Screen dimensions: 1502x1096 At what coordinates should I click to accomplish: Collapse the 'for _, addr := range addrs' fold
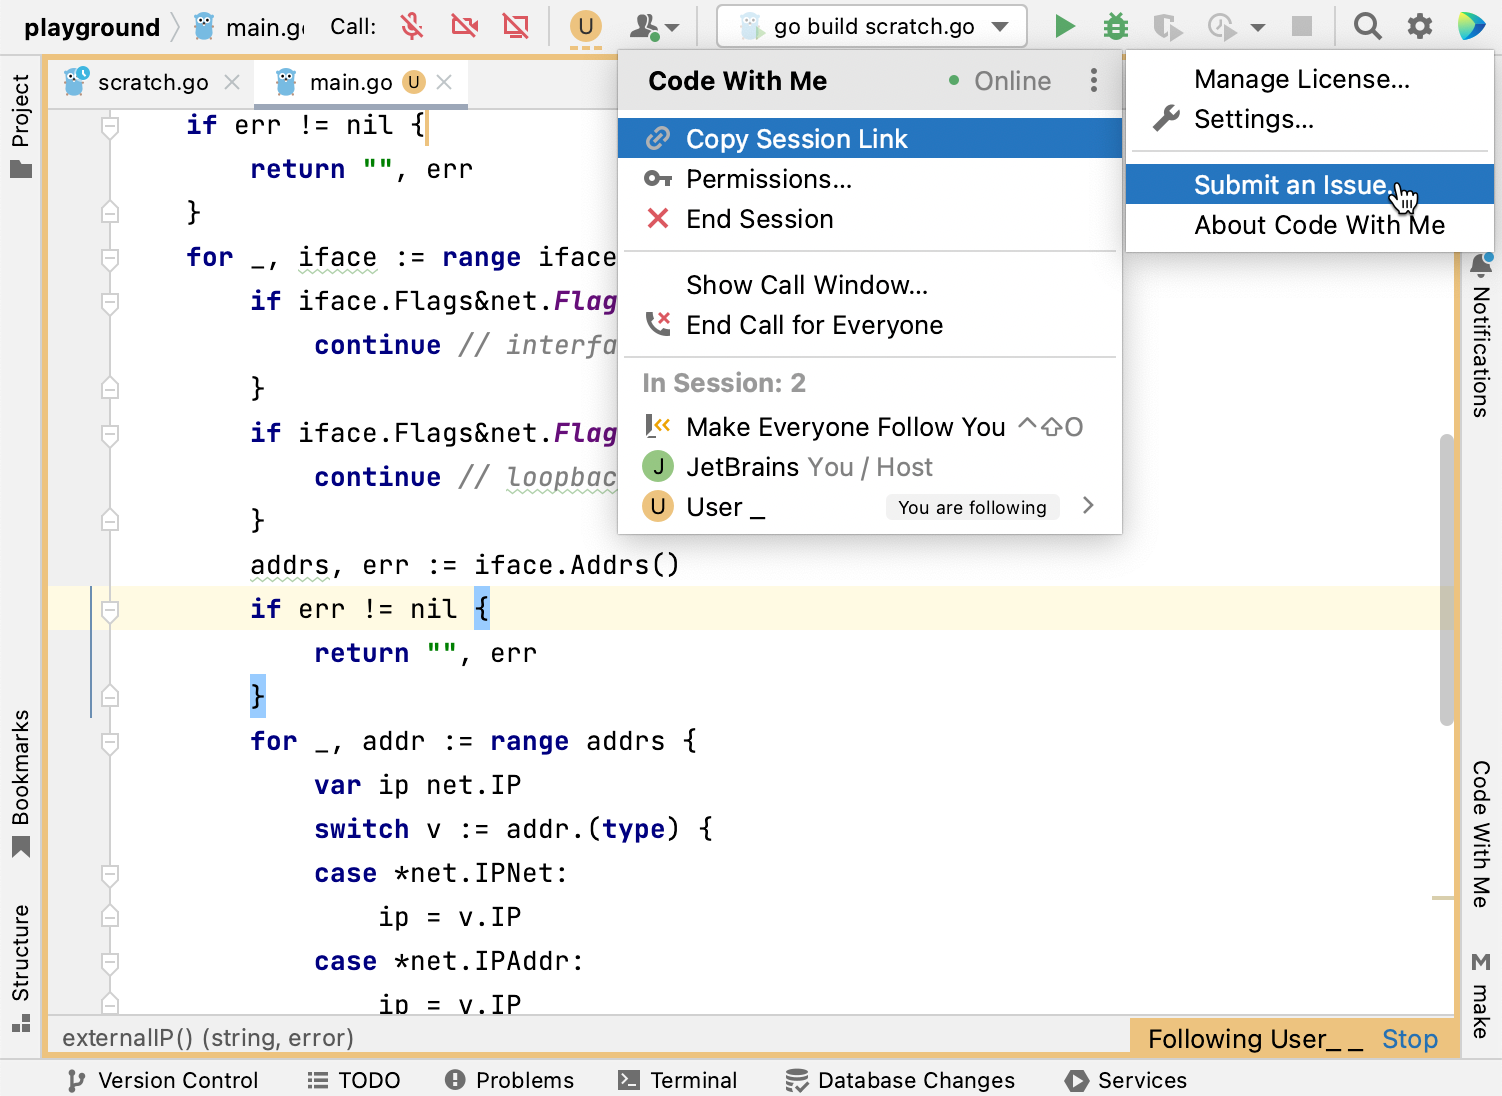(110, 742)
